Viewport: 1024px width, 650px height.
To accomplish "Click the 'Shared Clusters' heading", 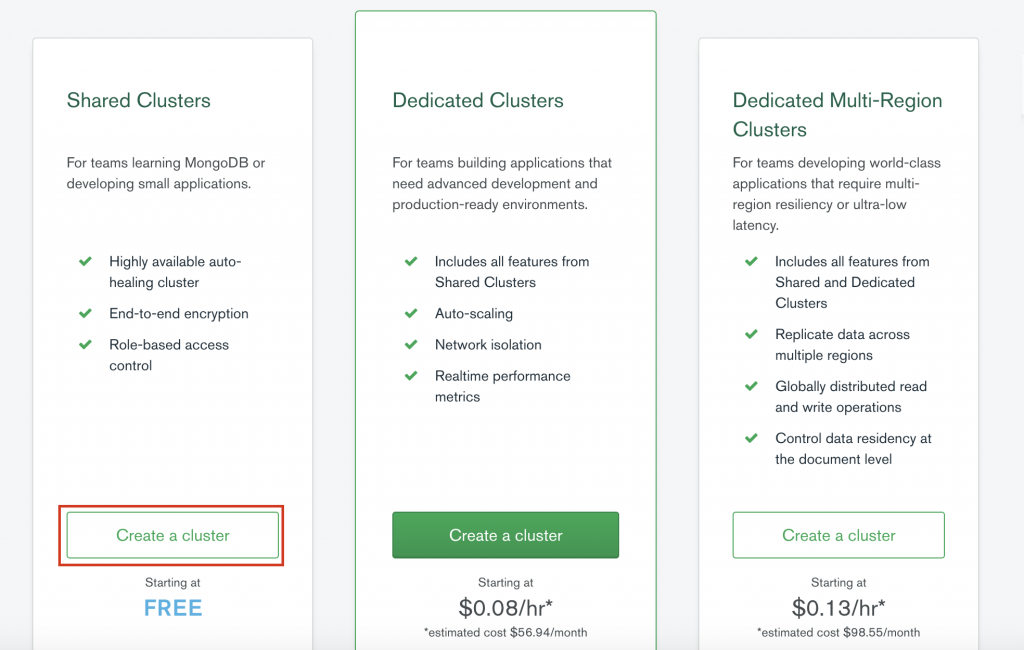I will coord(139,100).
